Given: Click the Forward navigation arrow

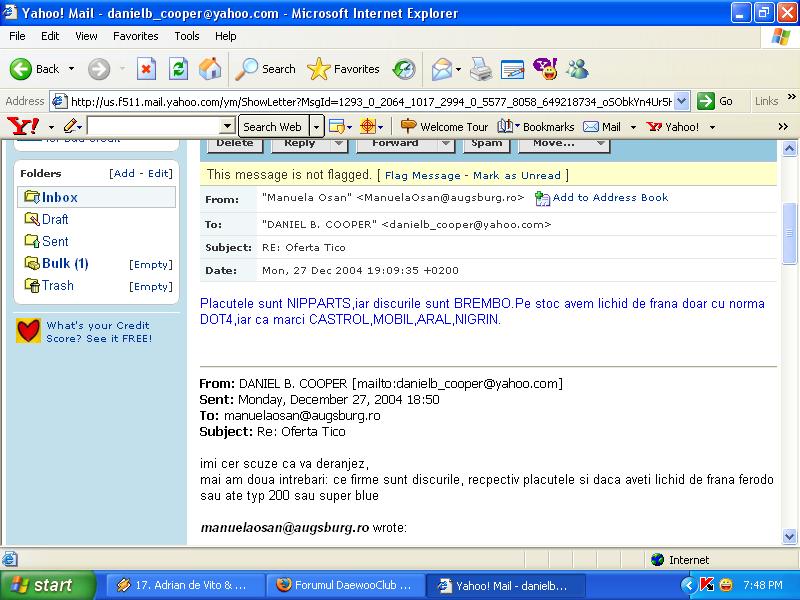Looking at the screenshot, I should click(x=99, y=69).
